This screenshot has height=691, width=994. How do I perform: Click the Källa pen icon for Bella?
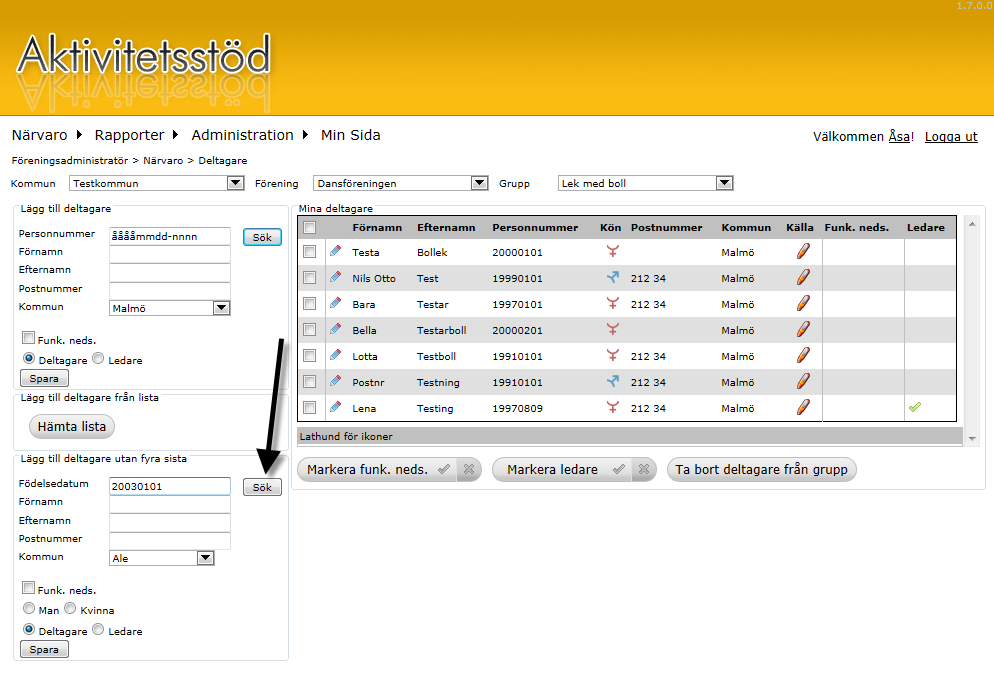pos(803,329)
